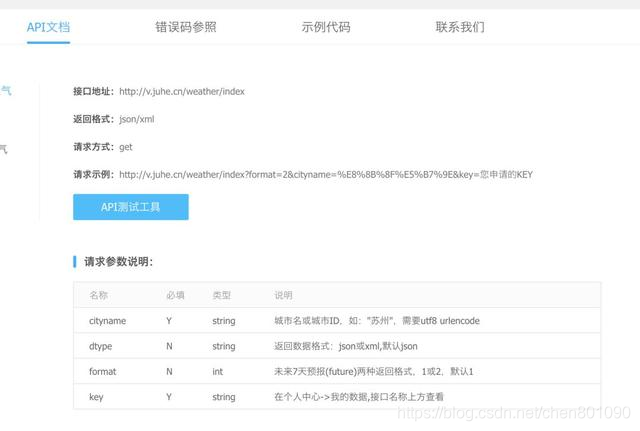The image size is (640, 431).
Task: Click the string type cell in cityname row
Action: tap(224, 321)
